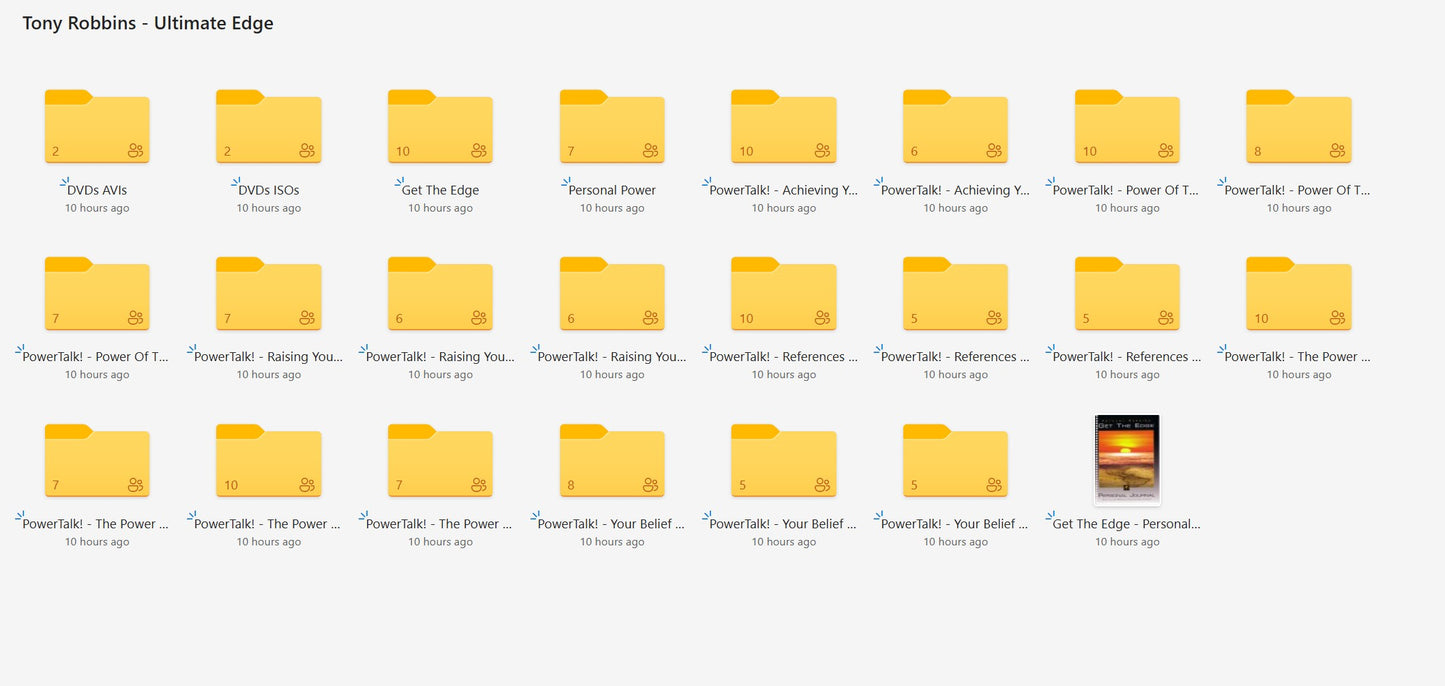Click the "Get The Edge" folder name

coord(440,190)
